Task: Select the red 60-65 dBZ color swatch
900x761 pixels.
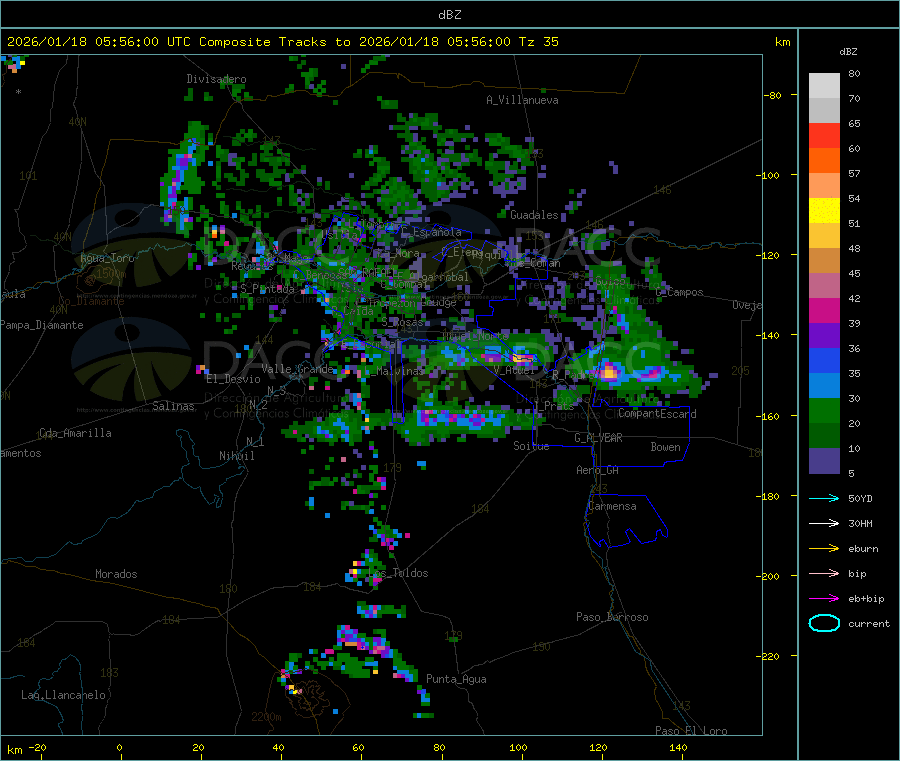Action: (x=824, y=135)
